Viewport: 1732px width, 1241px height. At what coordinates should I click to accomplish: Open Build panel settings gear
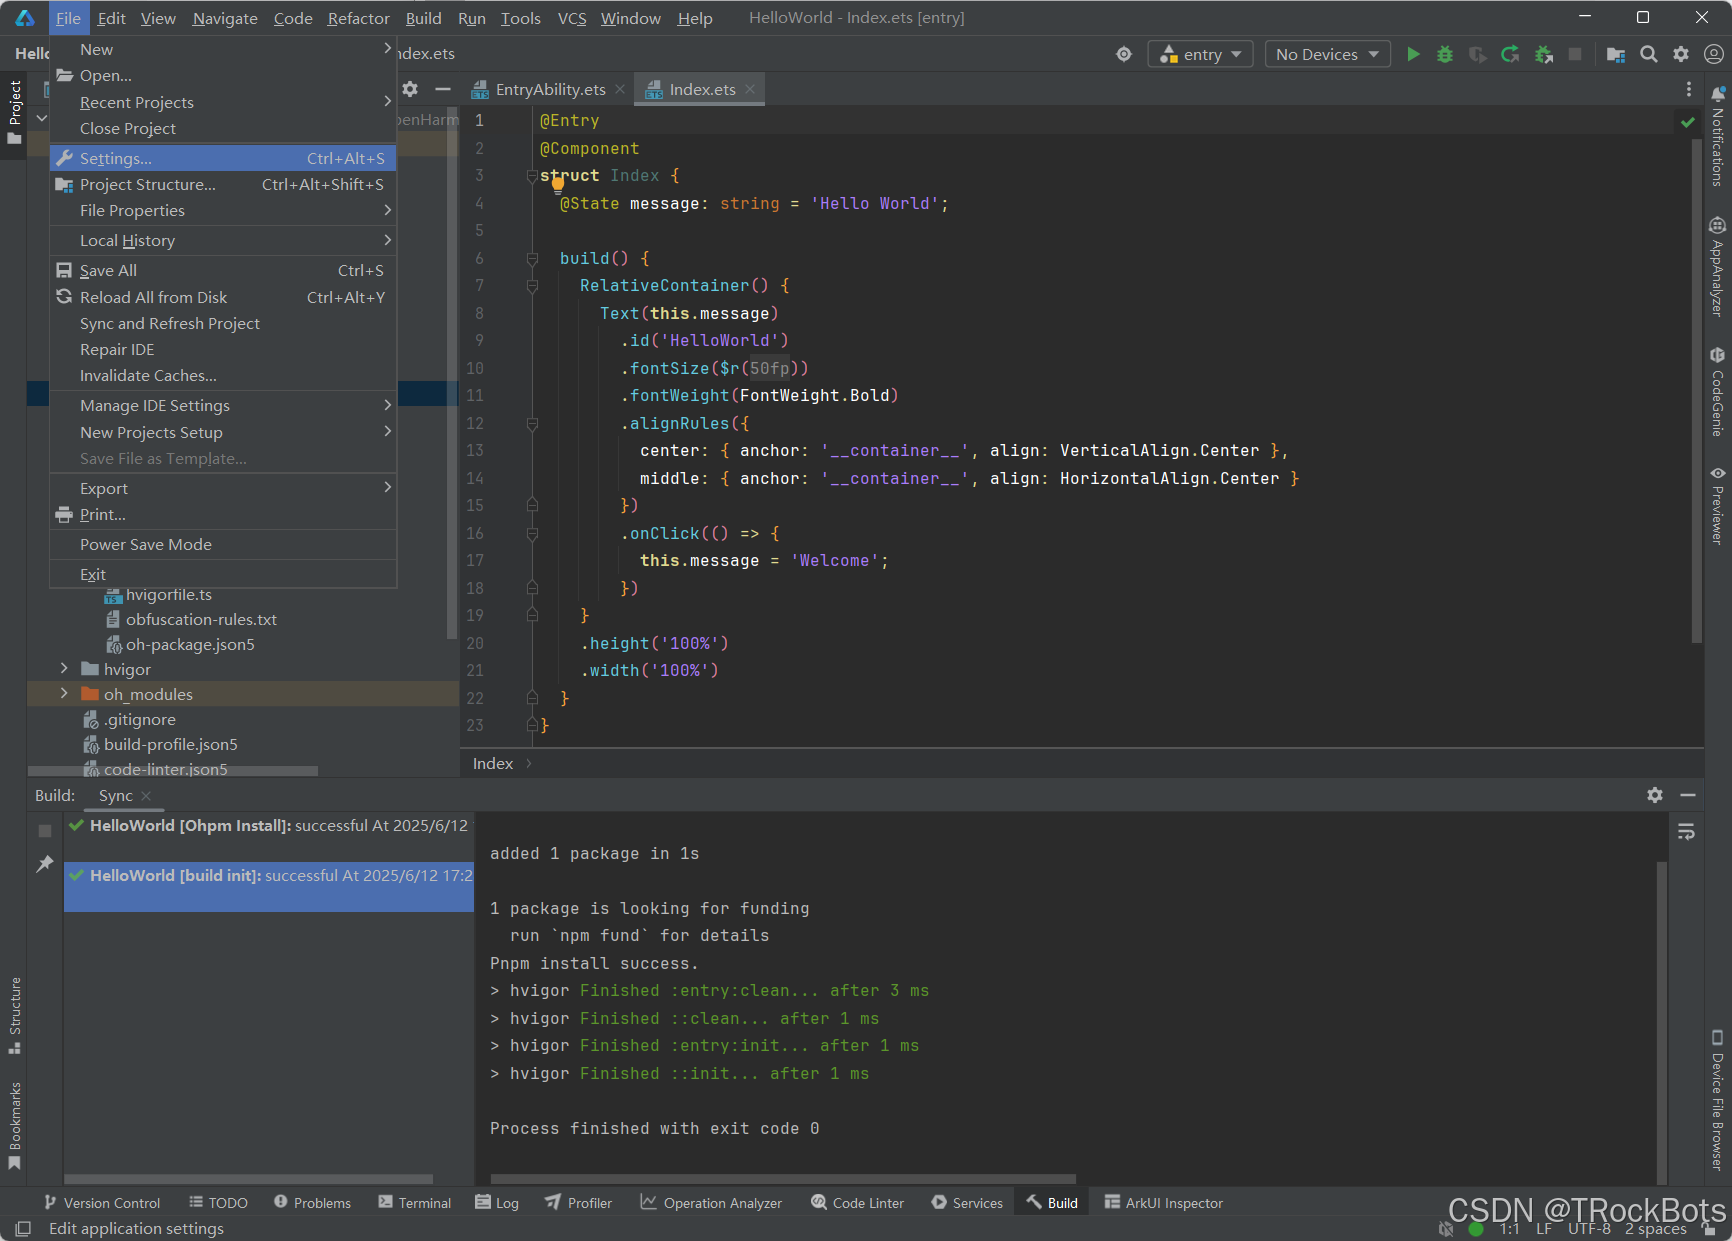(1655, 795)
